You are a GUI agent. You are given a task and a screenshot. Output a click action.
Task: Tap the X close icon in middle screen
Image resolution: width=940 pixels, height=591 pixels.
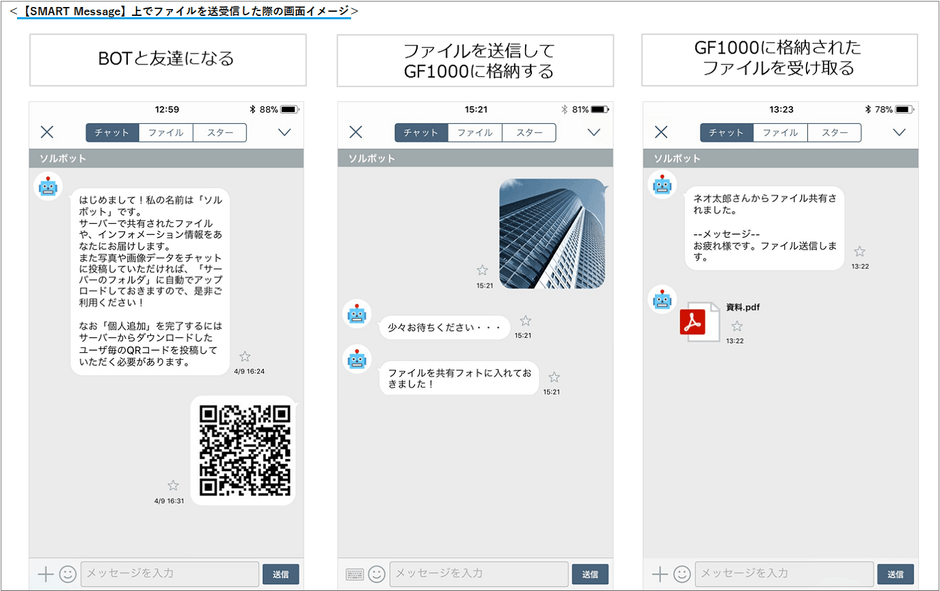point(356,131)
